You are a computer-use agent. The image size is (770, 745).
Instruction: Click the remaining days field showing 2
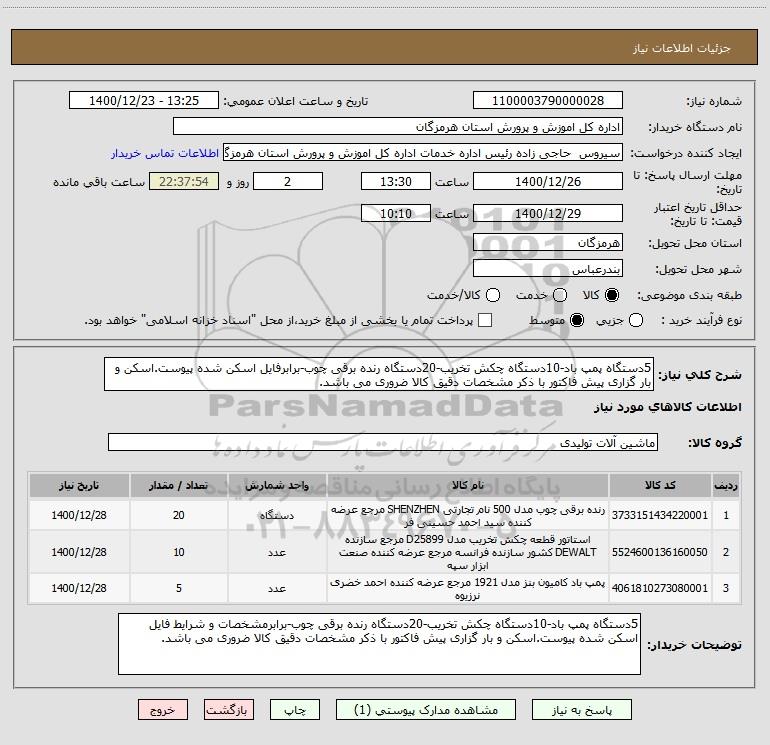tap(288, 181)
